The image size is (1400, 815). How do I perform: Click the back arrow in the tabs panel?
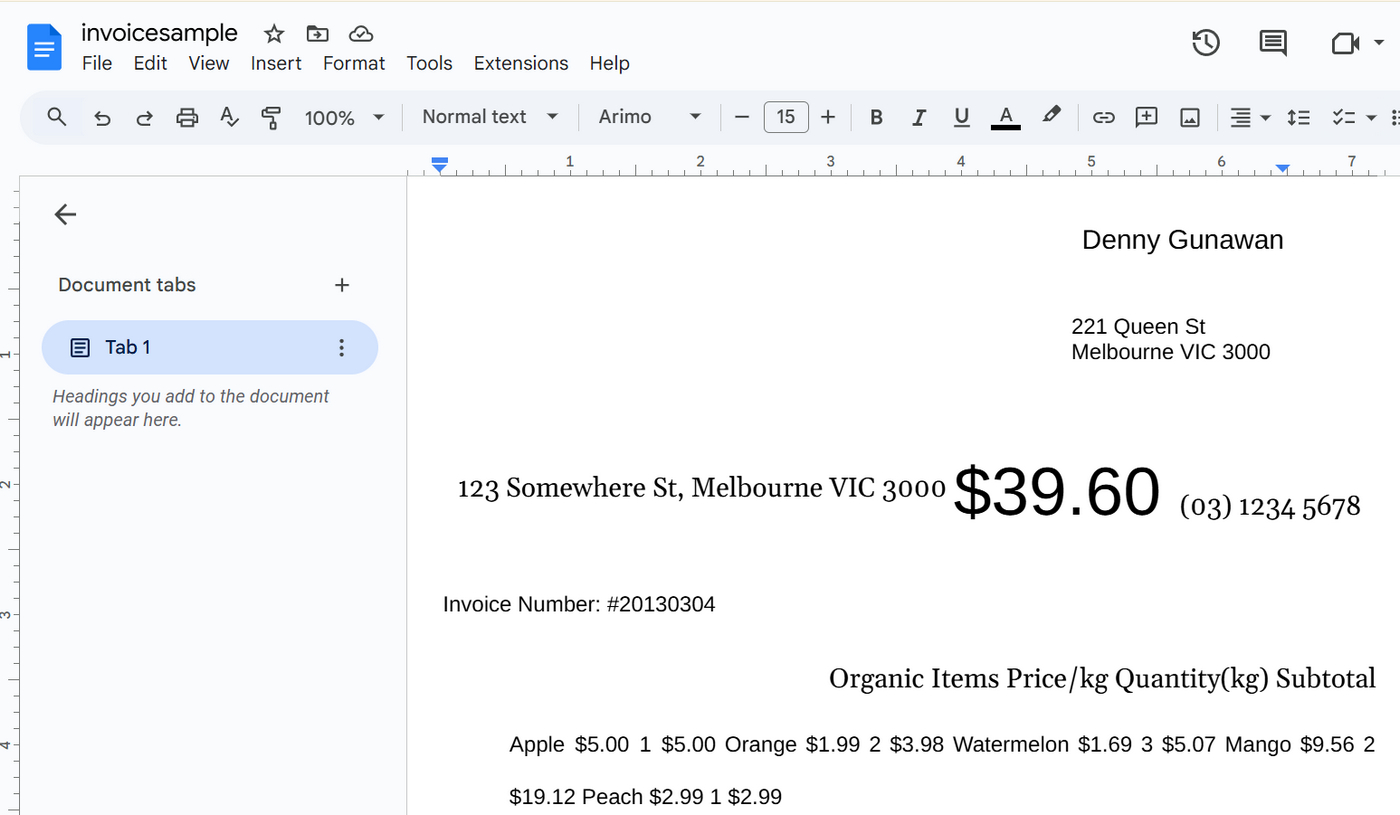coord(65,214)
